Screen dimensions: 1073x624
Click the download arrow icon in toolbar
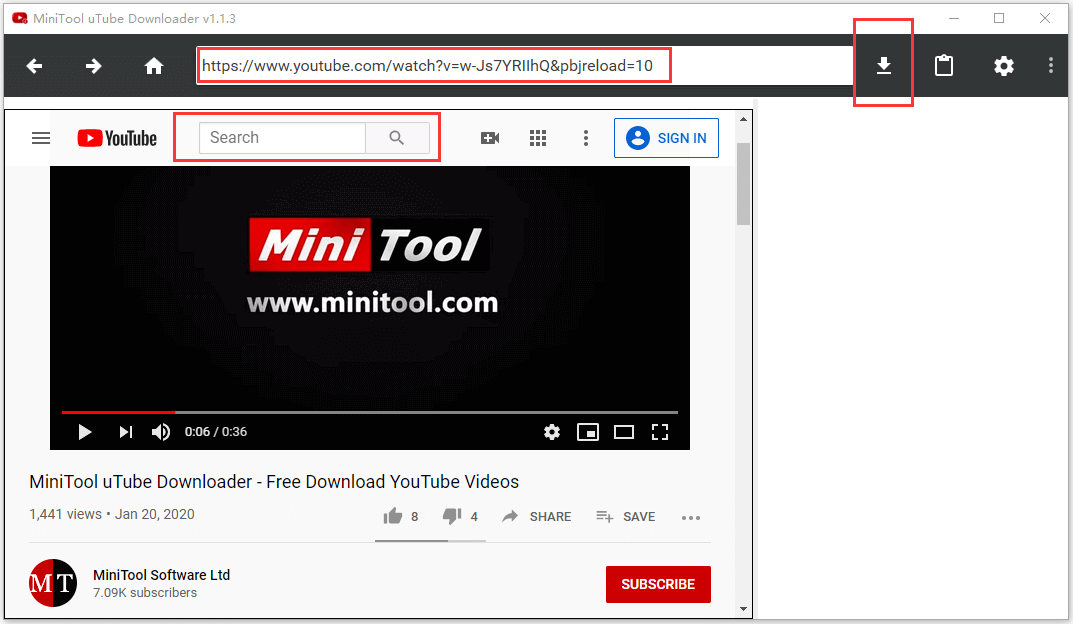pyautogui.click(x=883, y=66)
